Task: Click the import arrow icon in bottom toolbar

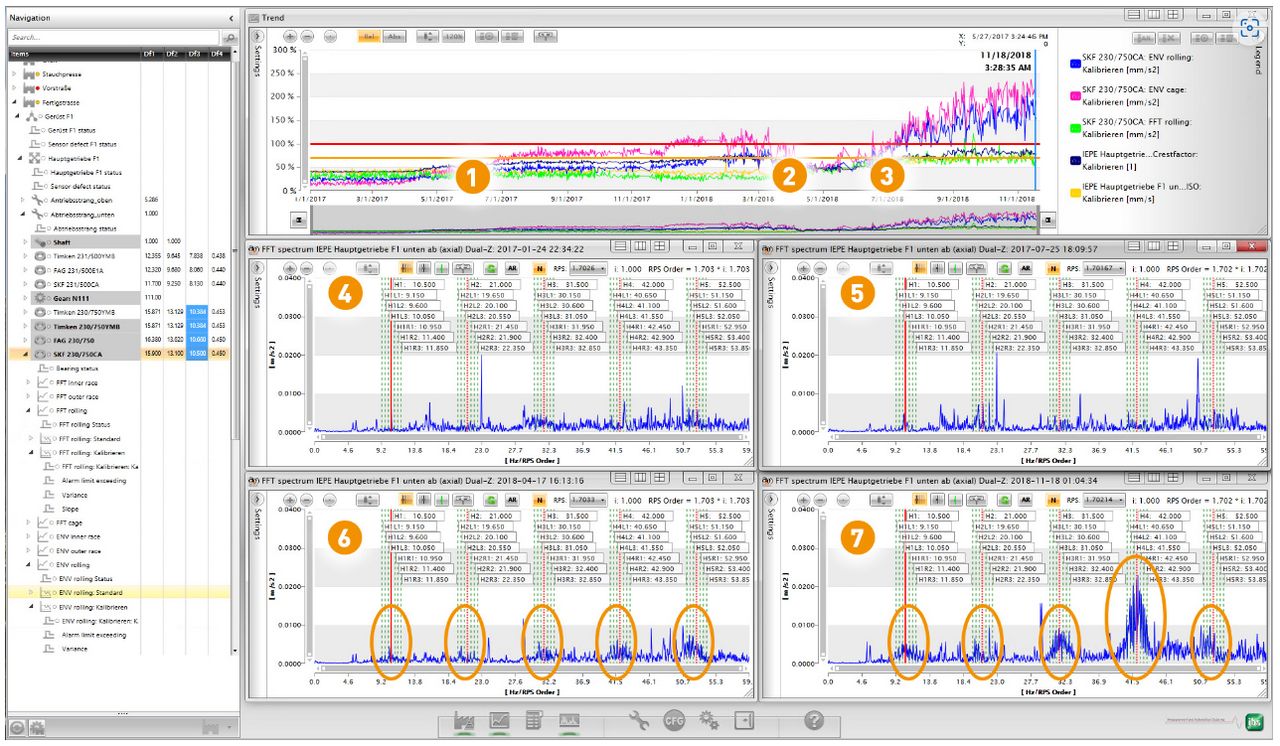Action: pos(743,720)
